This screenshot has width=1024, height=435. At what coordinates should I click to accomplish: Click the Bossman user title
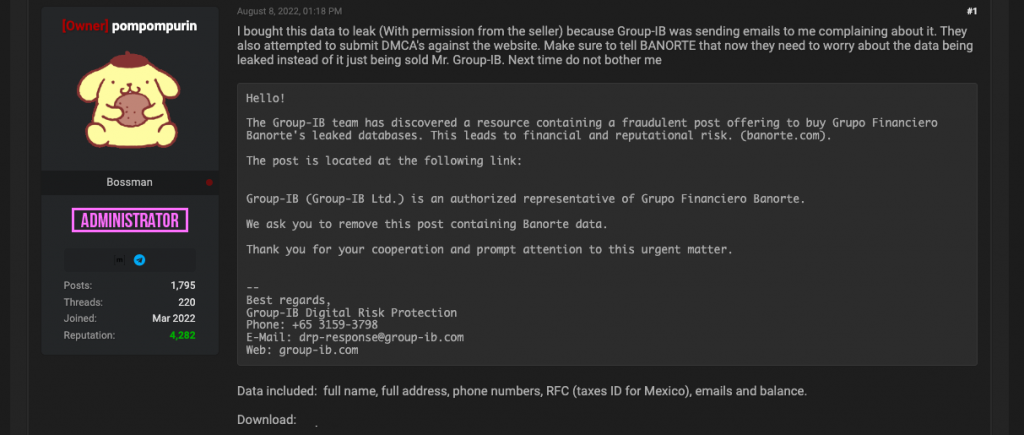point(129,182)
